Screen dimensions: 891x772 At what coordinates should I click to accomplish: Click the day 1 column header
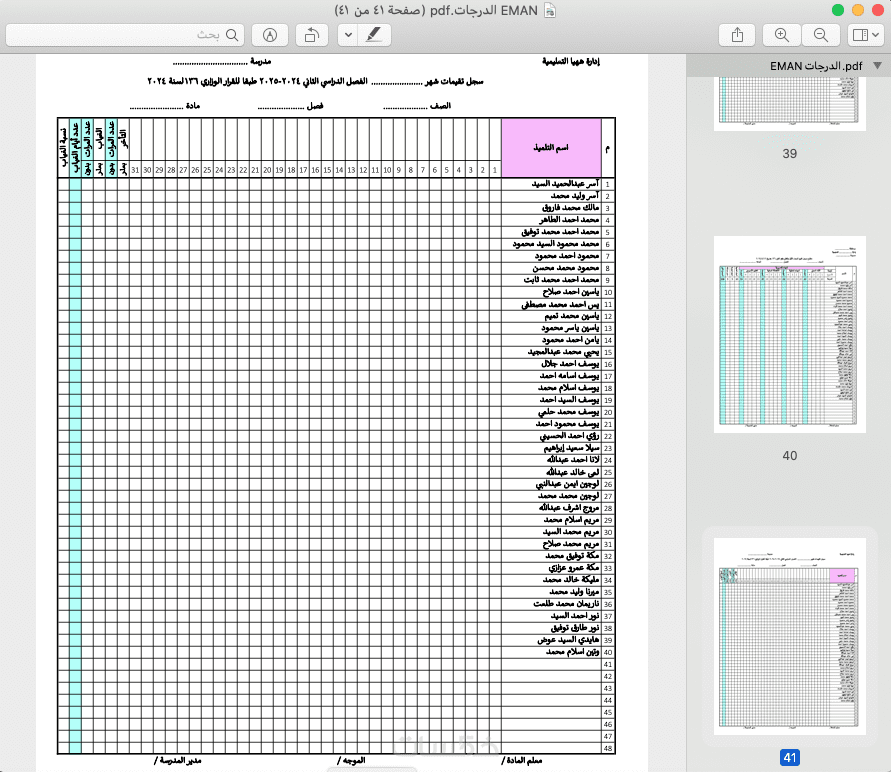point(495,170)
